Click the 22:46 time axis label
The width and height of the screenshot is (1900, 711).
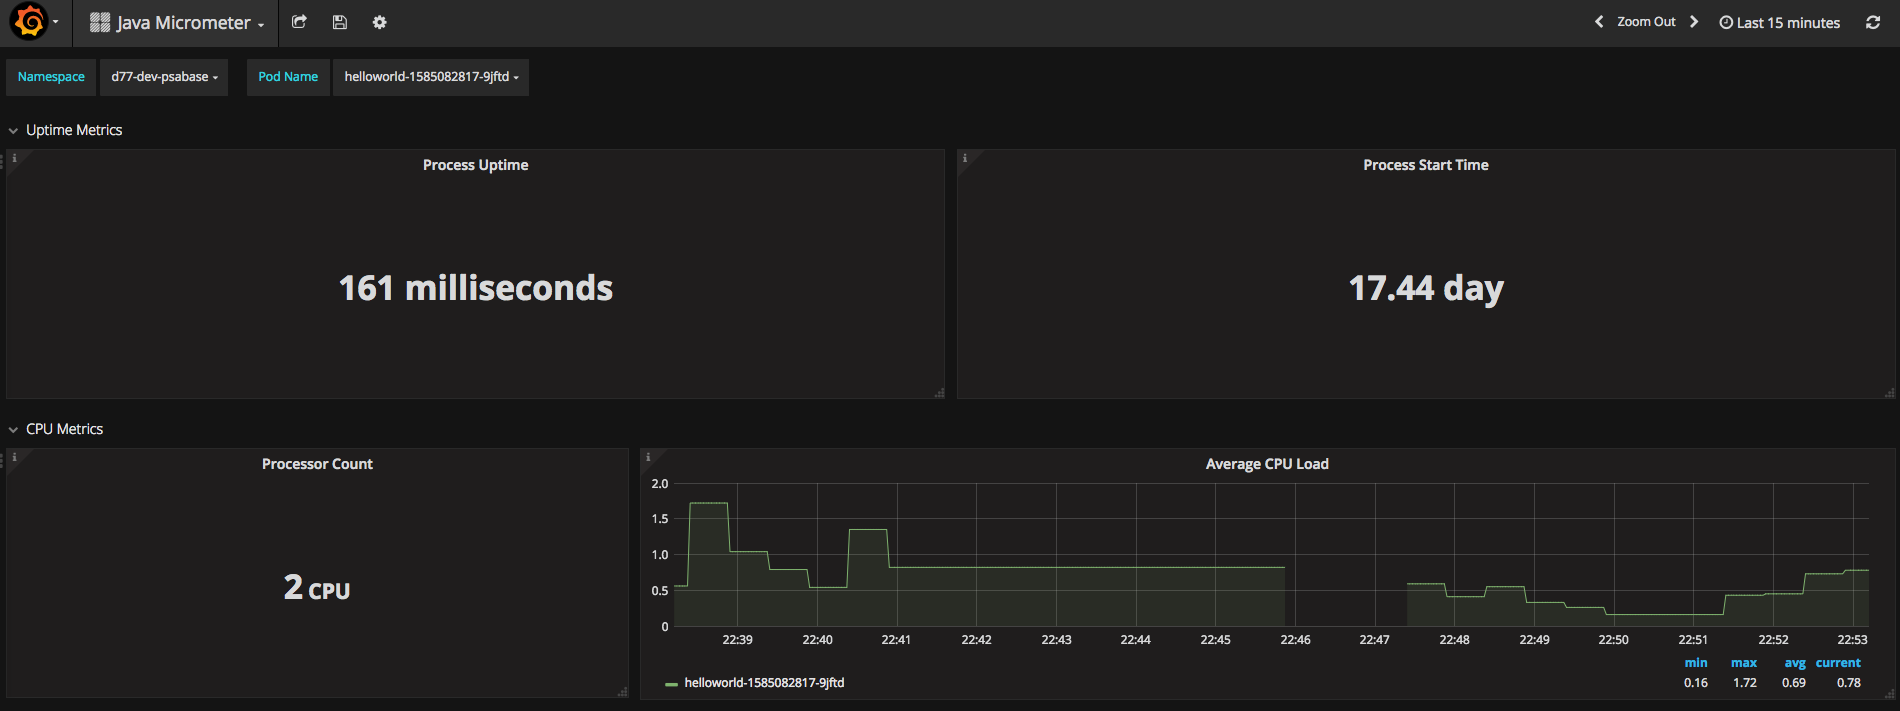coord(1295,640)
